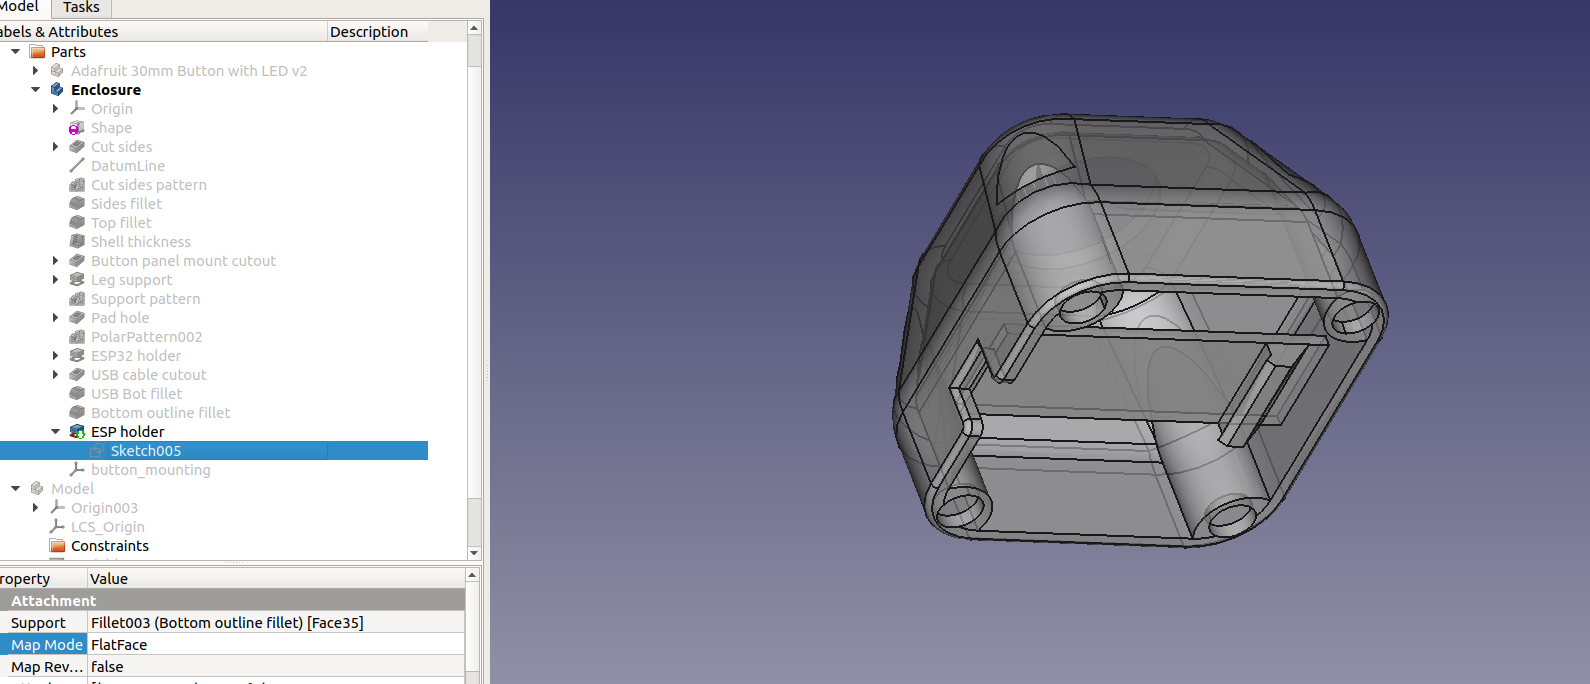Select the LCS_Origin tree label

(108, 527)
